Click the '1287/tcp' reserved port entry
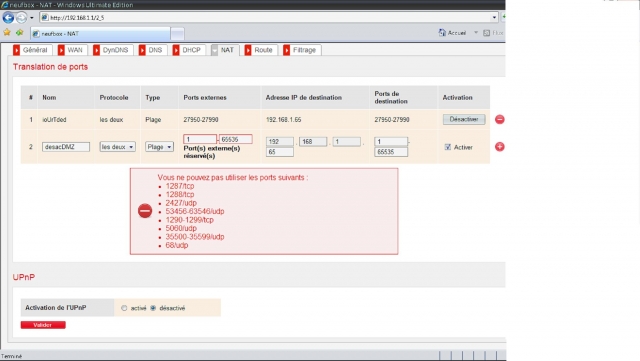Viewport: 640px width, 361px height. (180, 186)
